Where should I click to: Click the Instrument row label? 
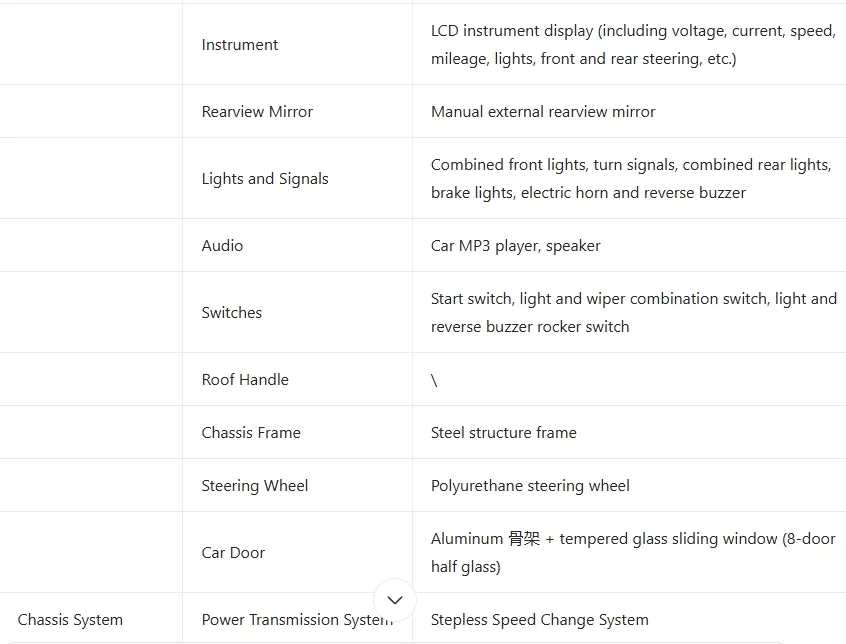point(239,44)
